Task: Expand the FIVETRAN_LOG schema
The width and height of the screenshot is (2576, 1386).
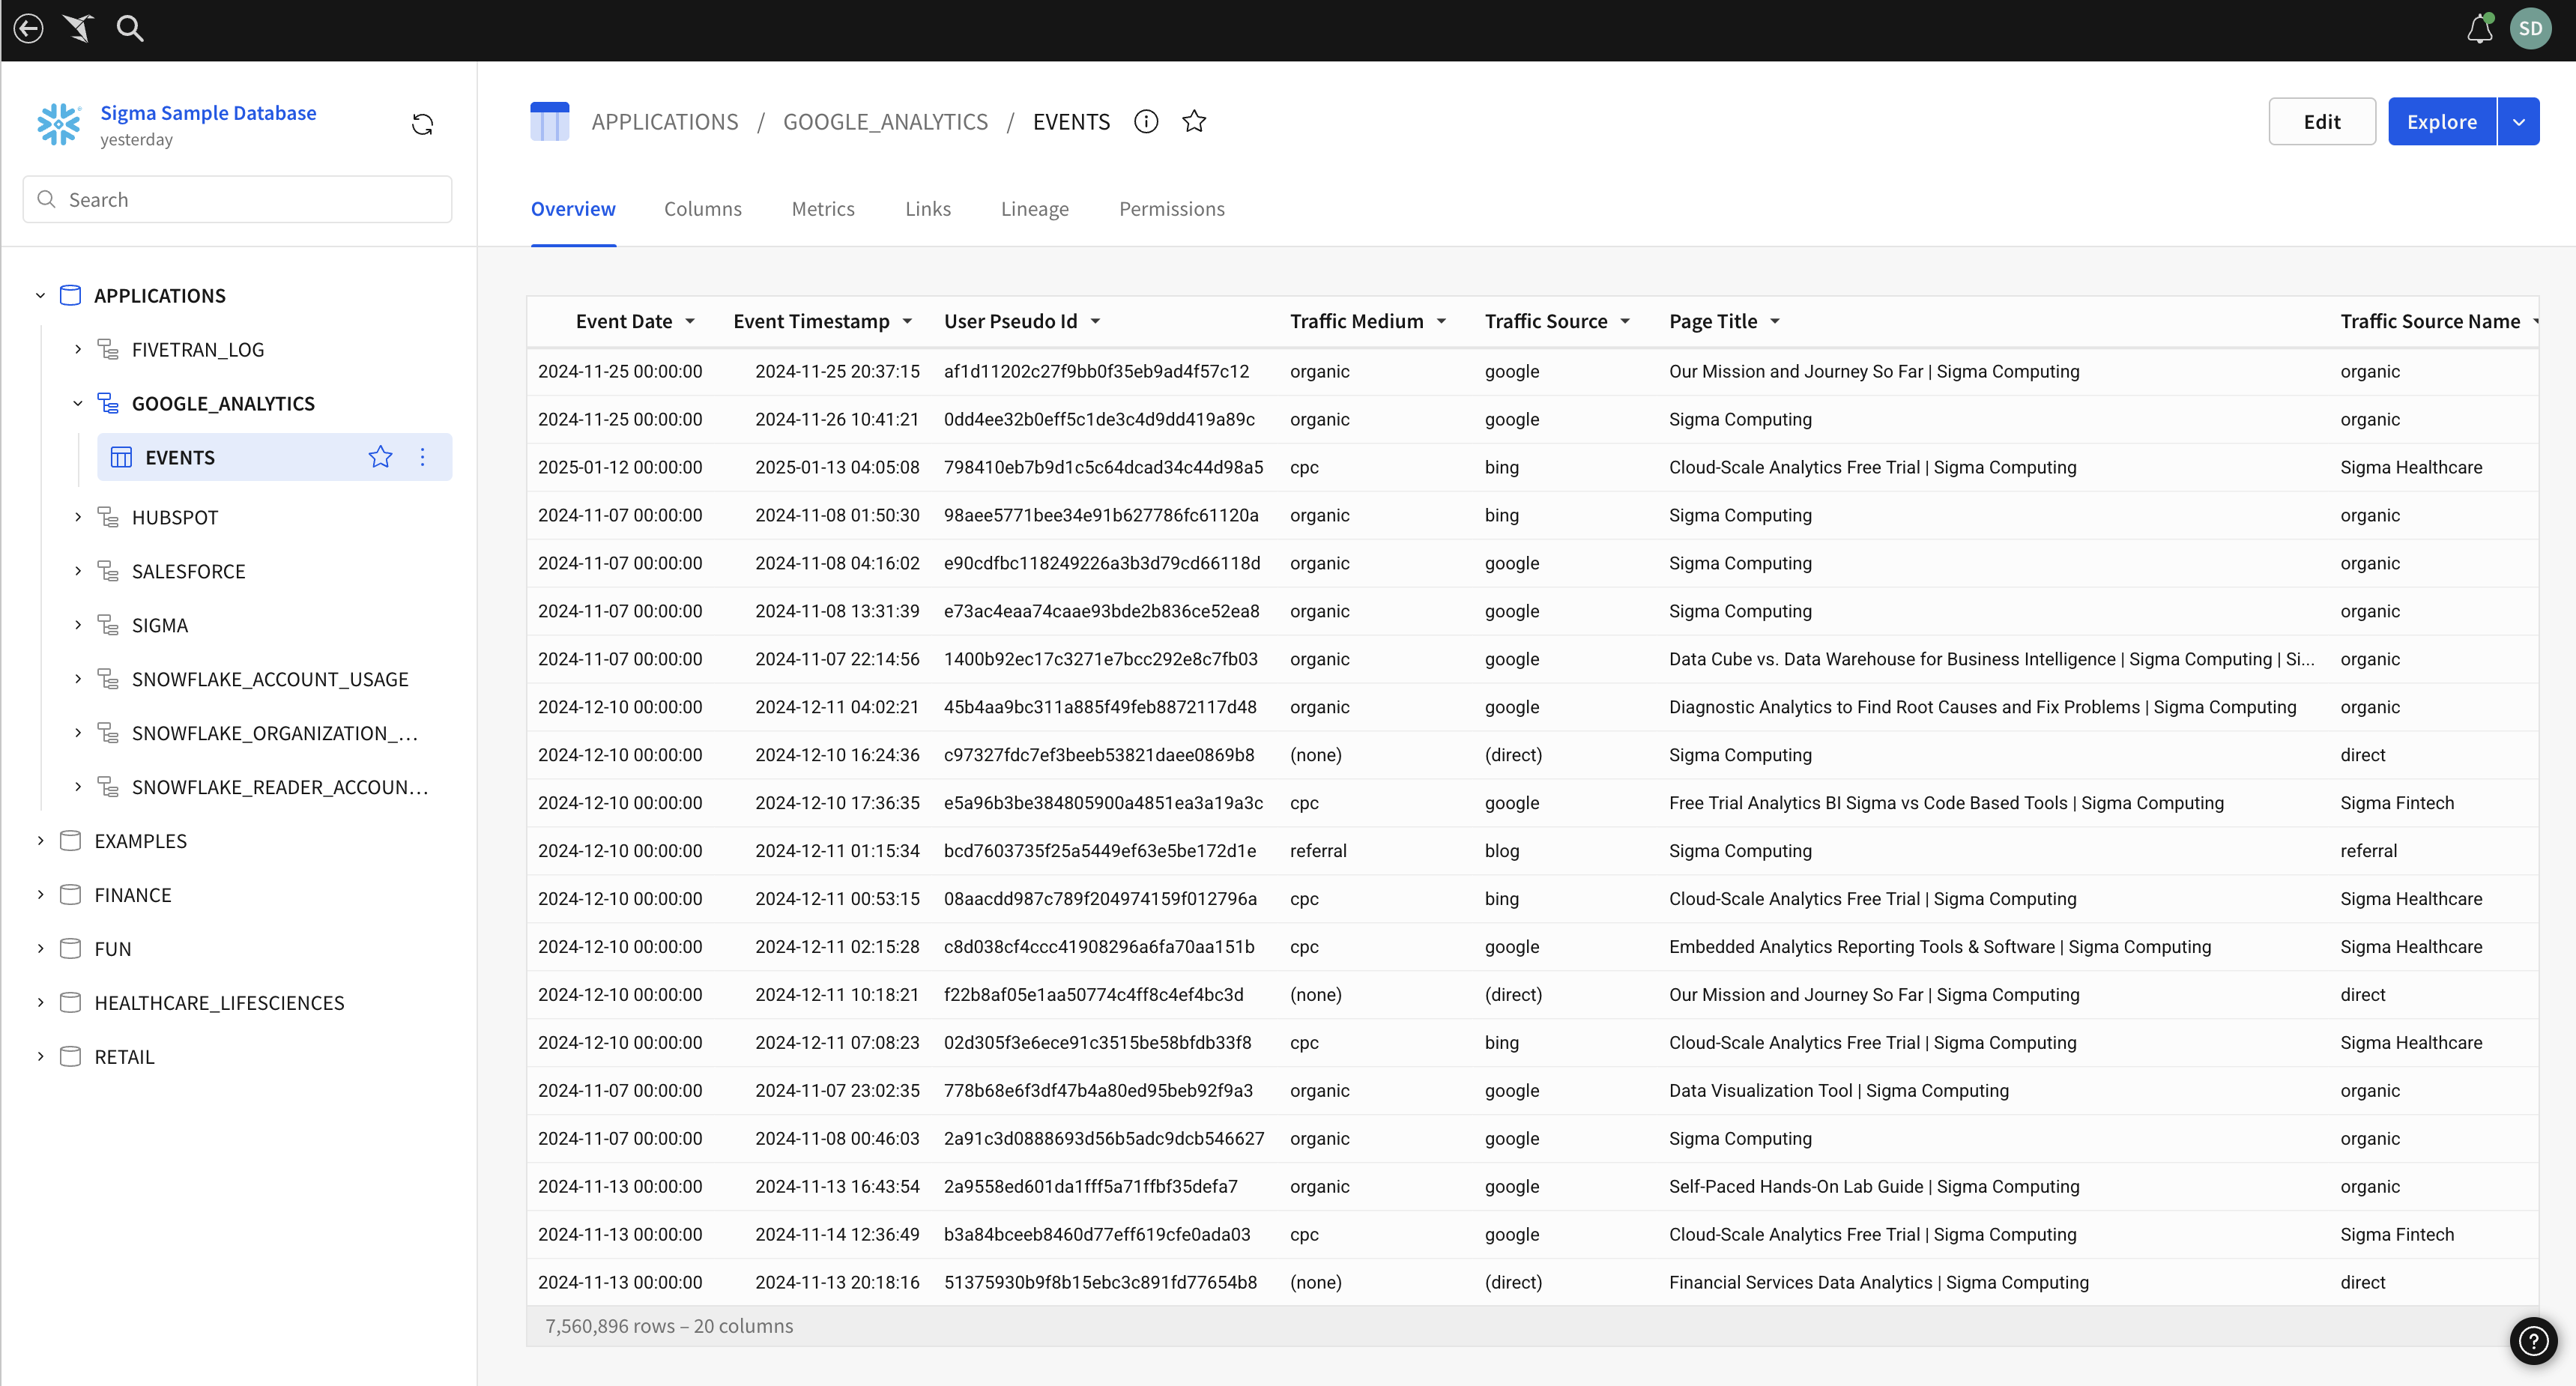Action: click(x=77, y=350)
